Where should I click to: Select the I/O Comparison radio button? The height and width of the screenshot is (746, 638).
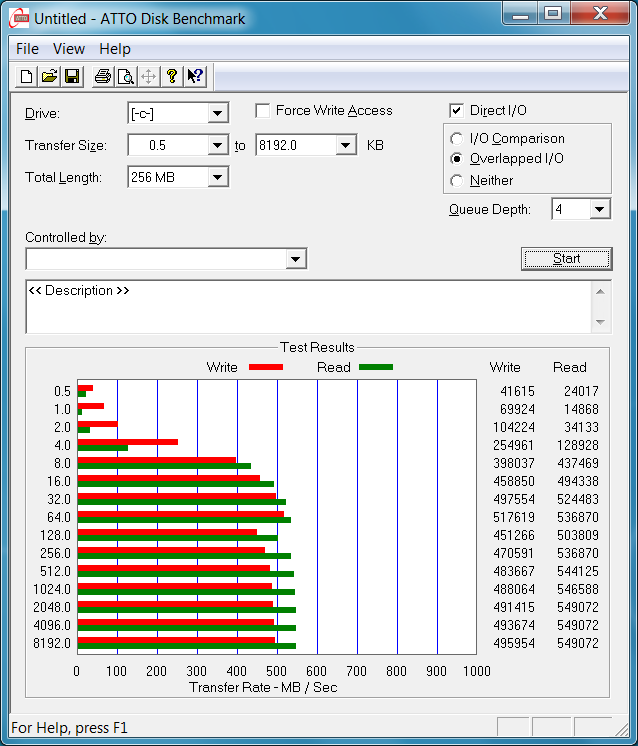pyautogui.click(x=457, y=139)
